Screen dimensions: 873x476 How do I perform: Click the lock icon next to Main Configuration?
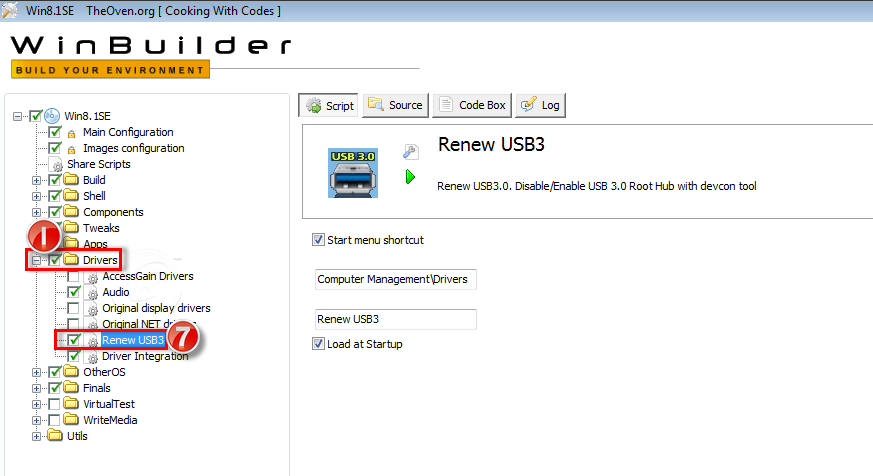71,134
